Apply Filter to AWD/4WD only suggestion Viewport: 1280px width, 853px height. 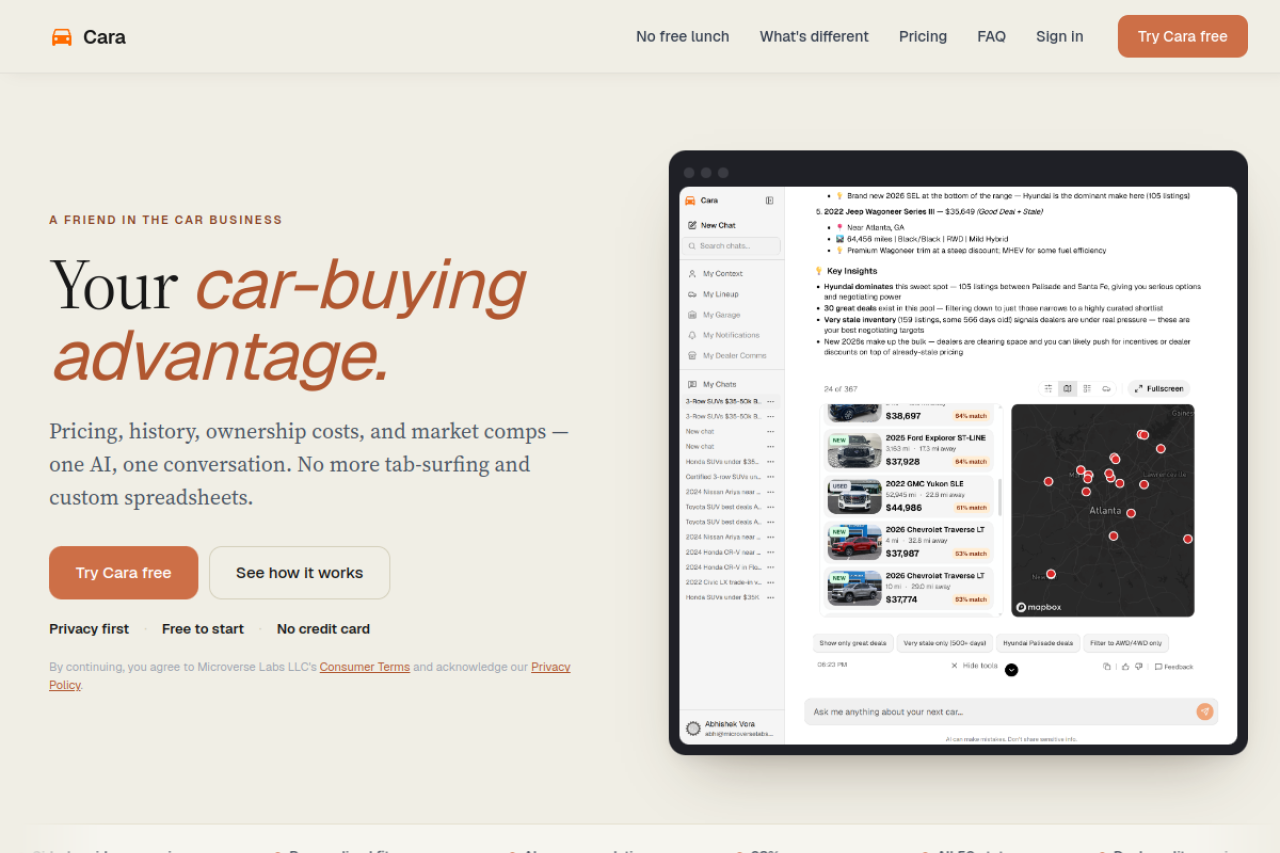click(x=1126, y=643)
